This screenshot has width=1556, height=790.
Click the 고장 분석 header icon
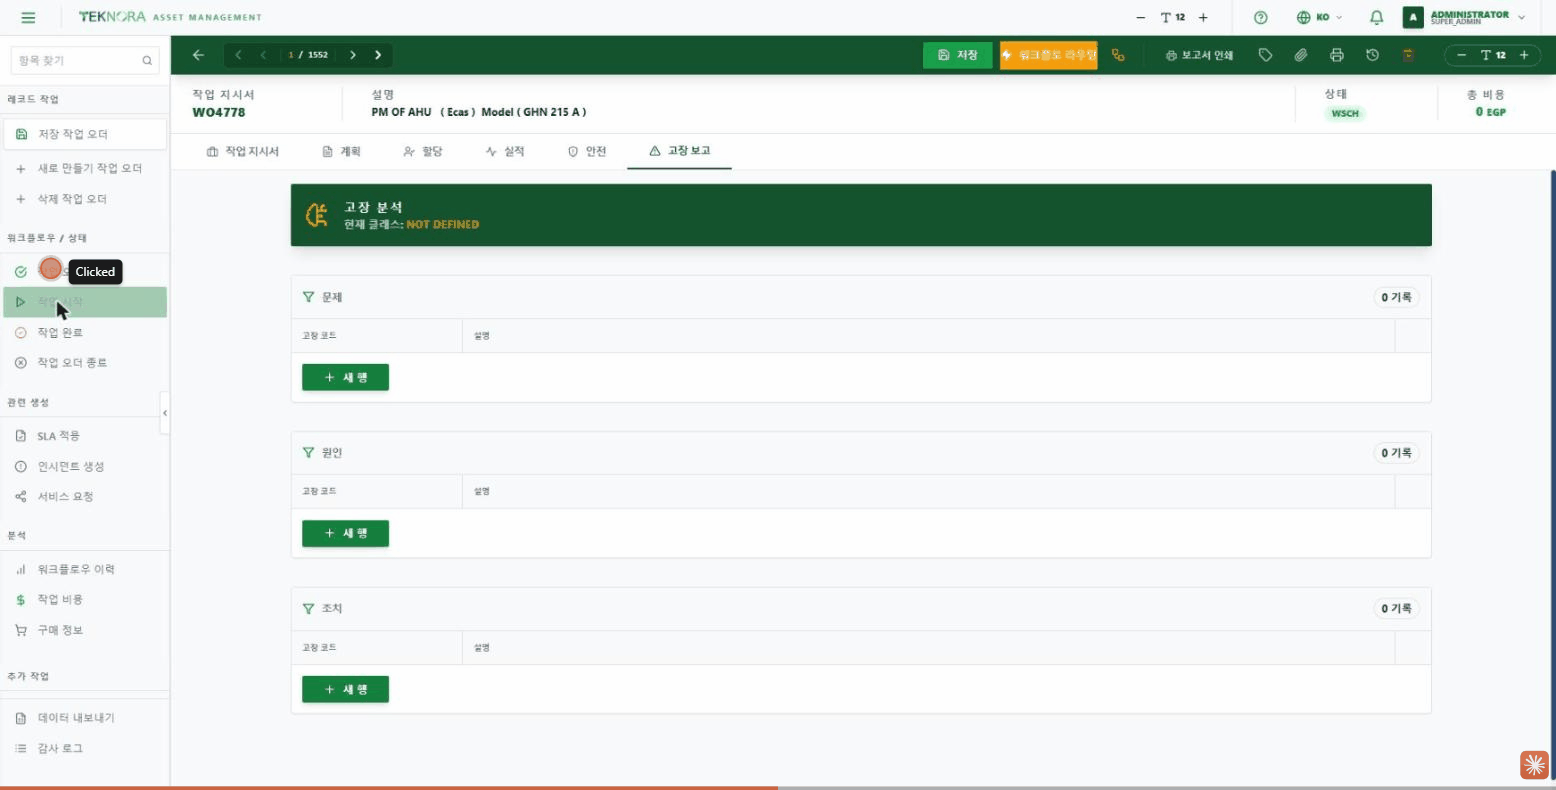[317, 215]
